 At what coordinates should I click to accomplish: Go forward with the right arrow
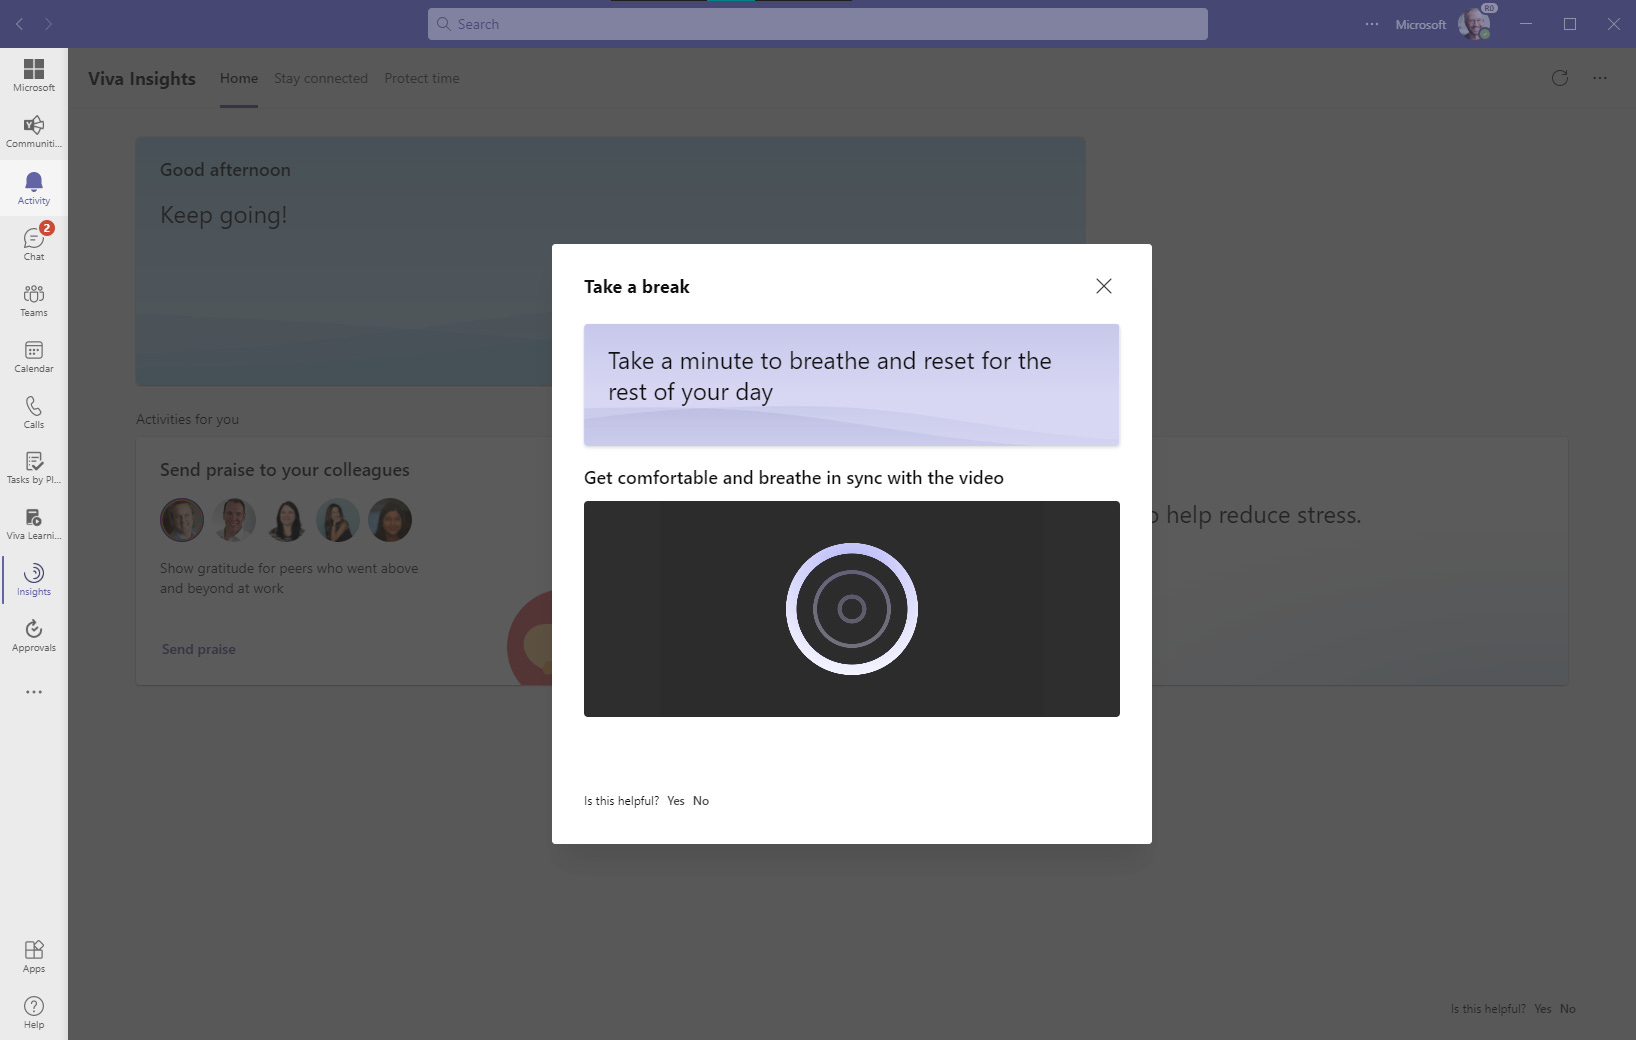(48, 24)
